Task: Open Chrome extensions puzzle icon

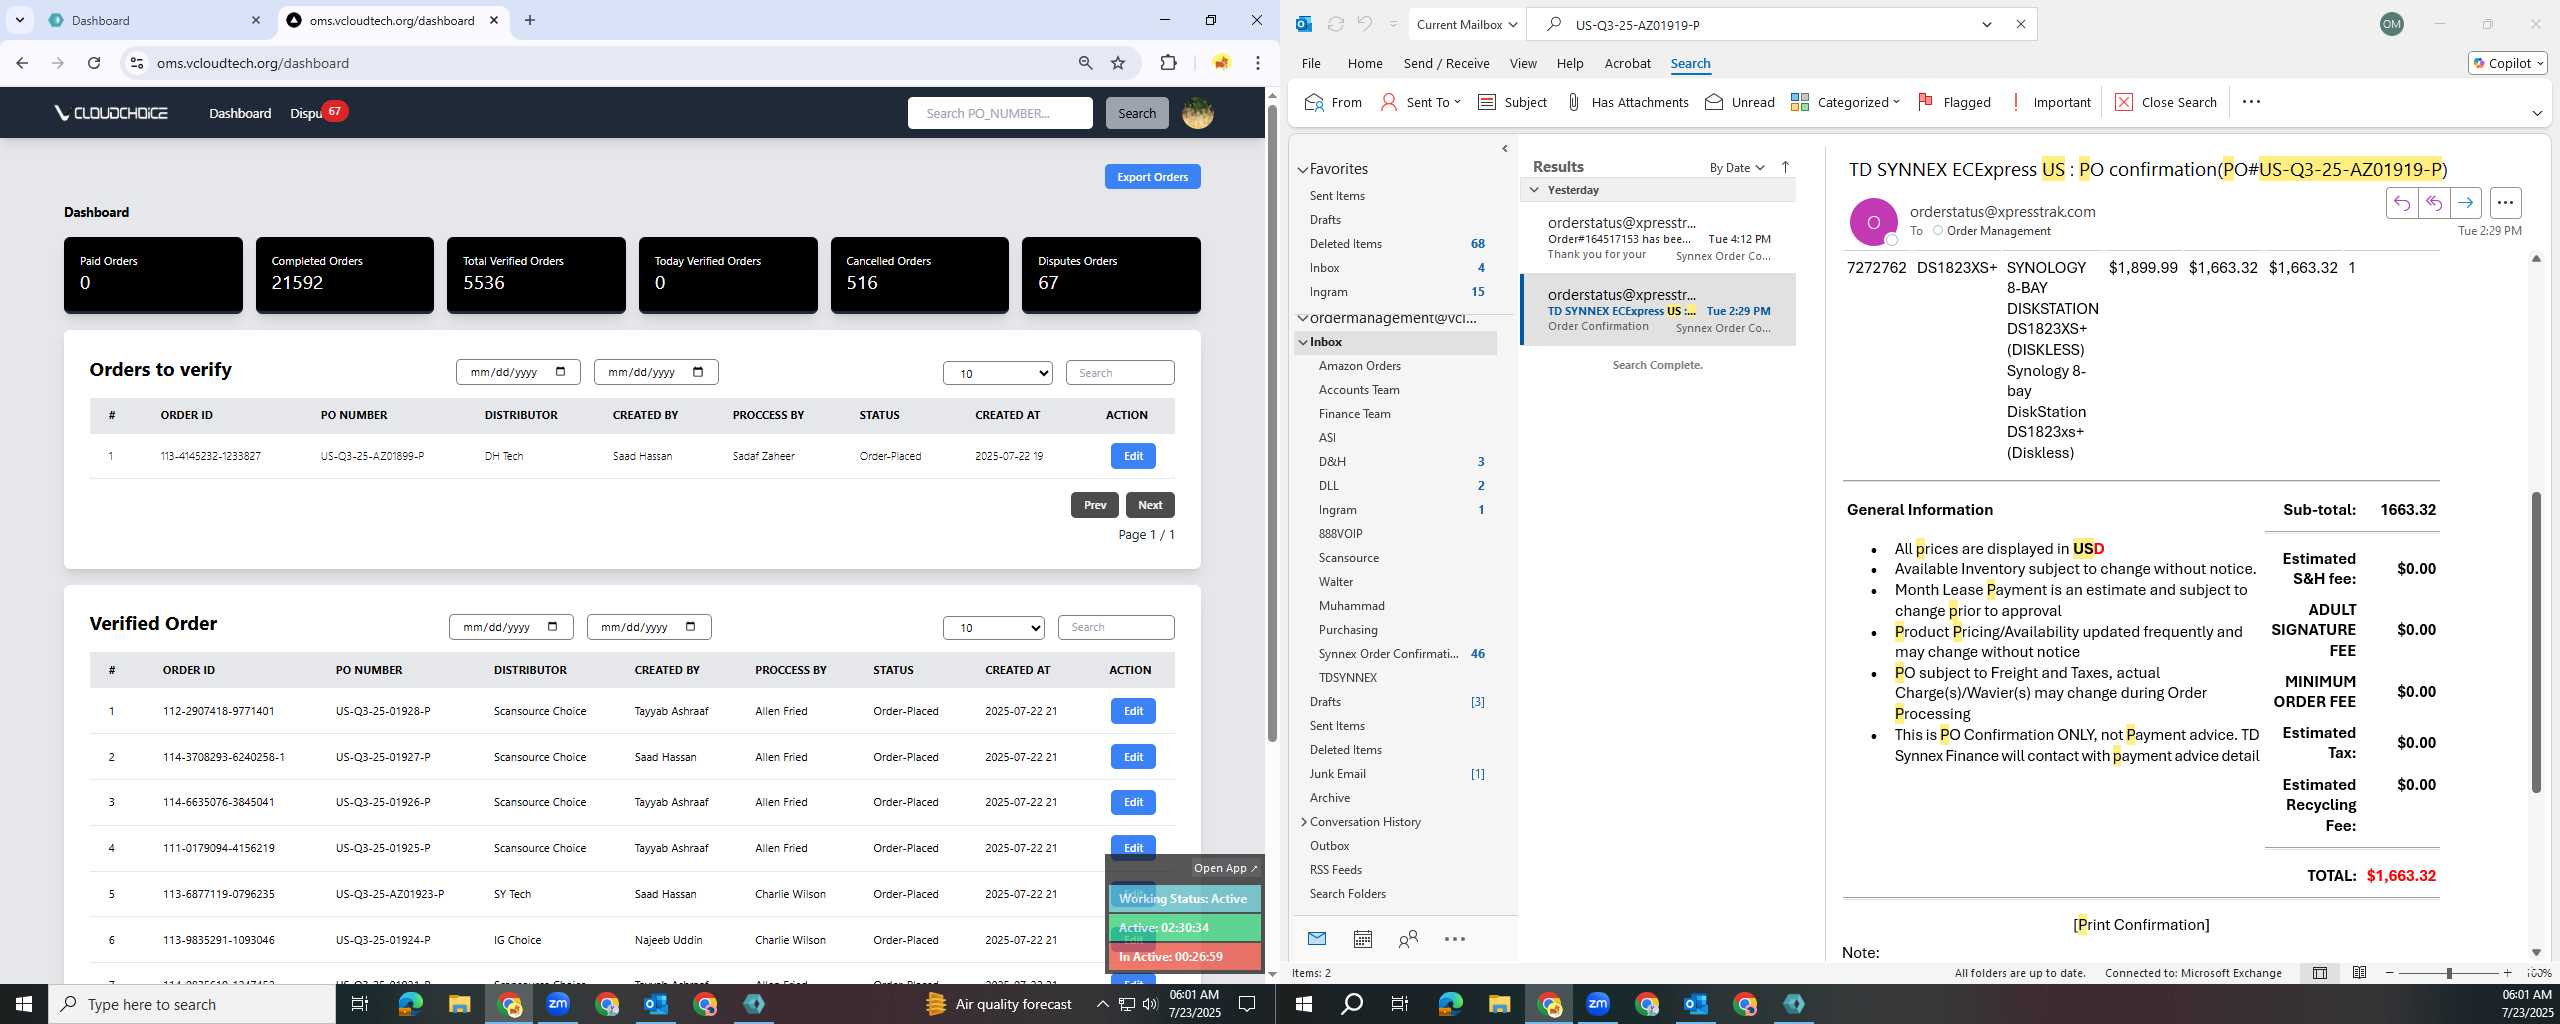Action: [x=1168, y=63]
